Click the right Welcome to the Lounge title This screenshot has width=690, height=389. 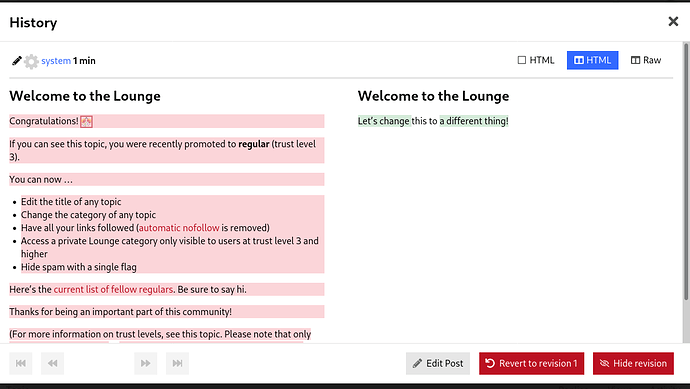point(433,96)
